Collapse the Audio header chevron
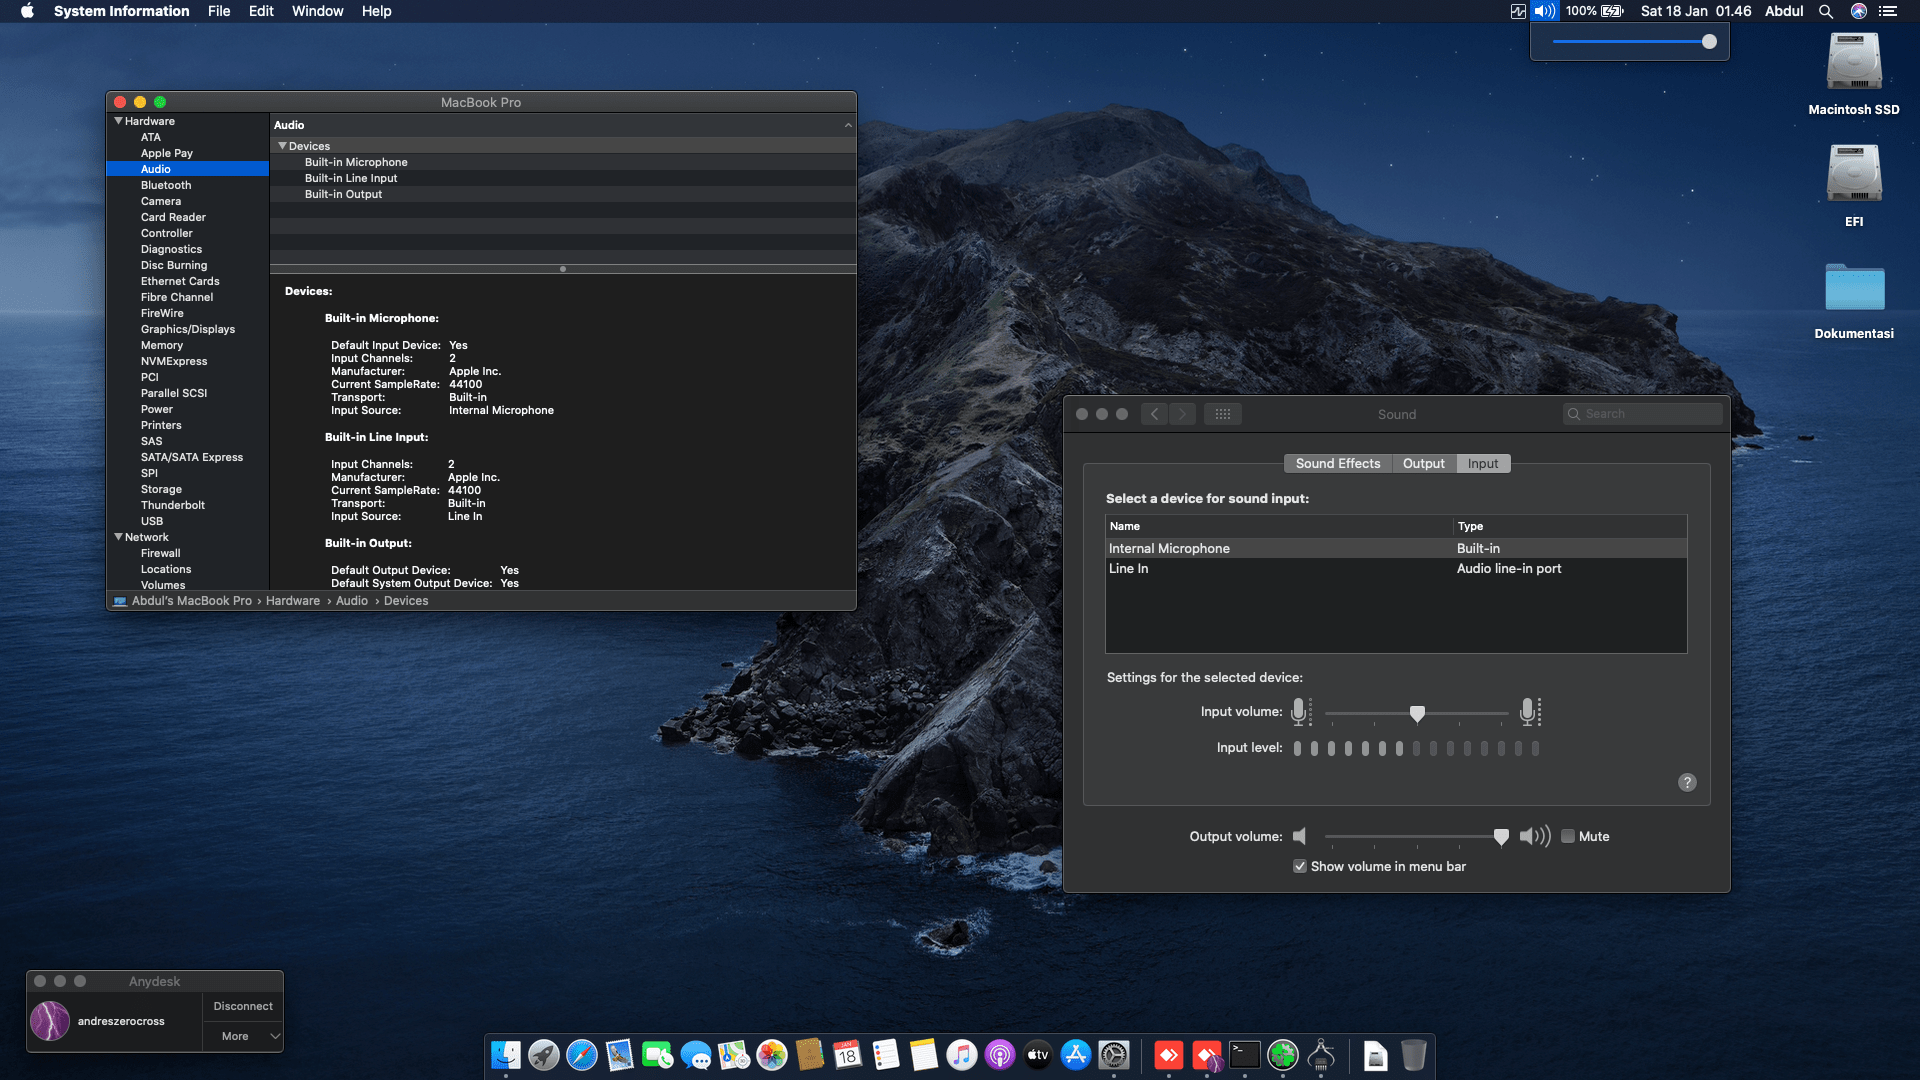The height and width of the screenshot is (1080, 1920). tap(848, 125)
